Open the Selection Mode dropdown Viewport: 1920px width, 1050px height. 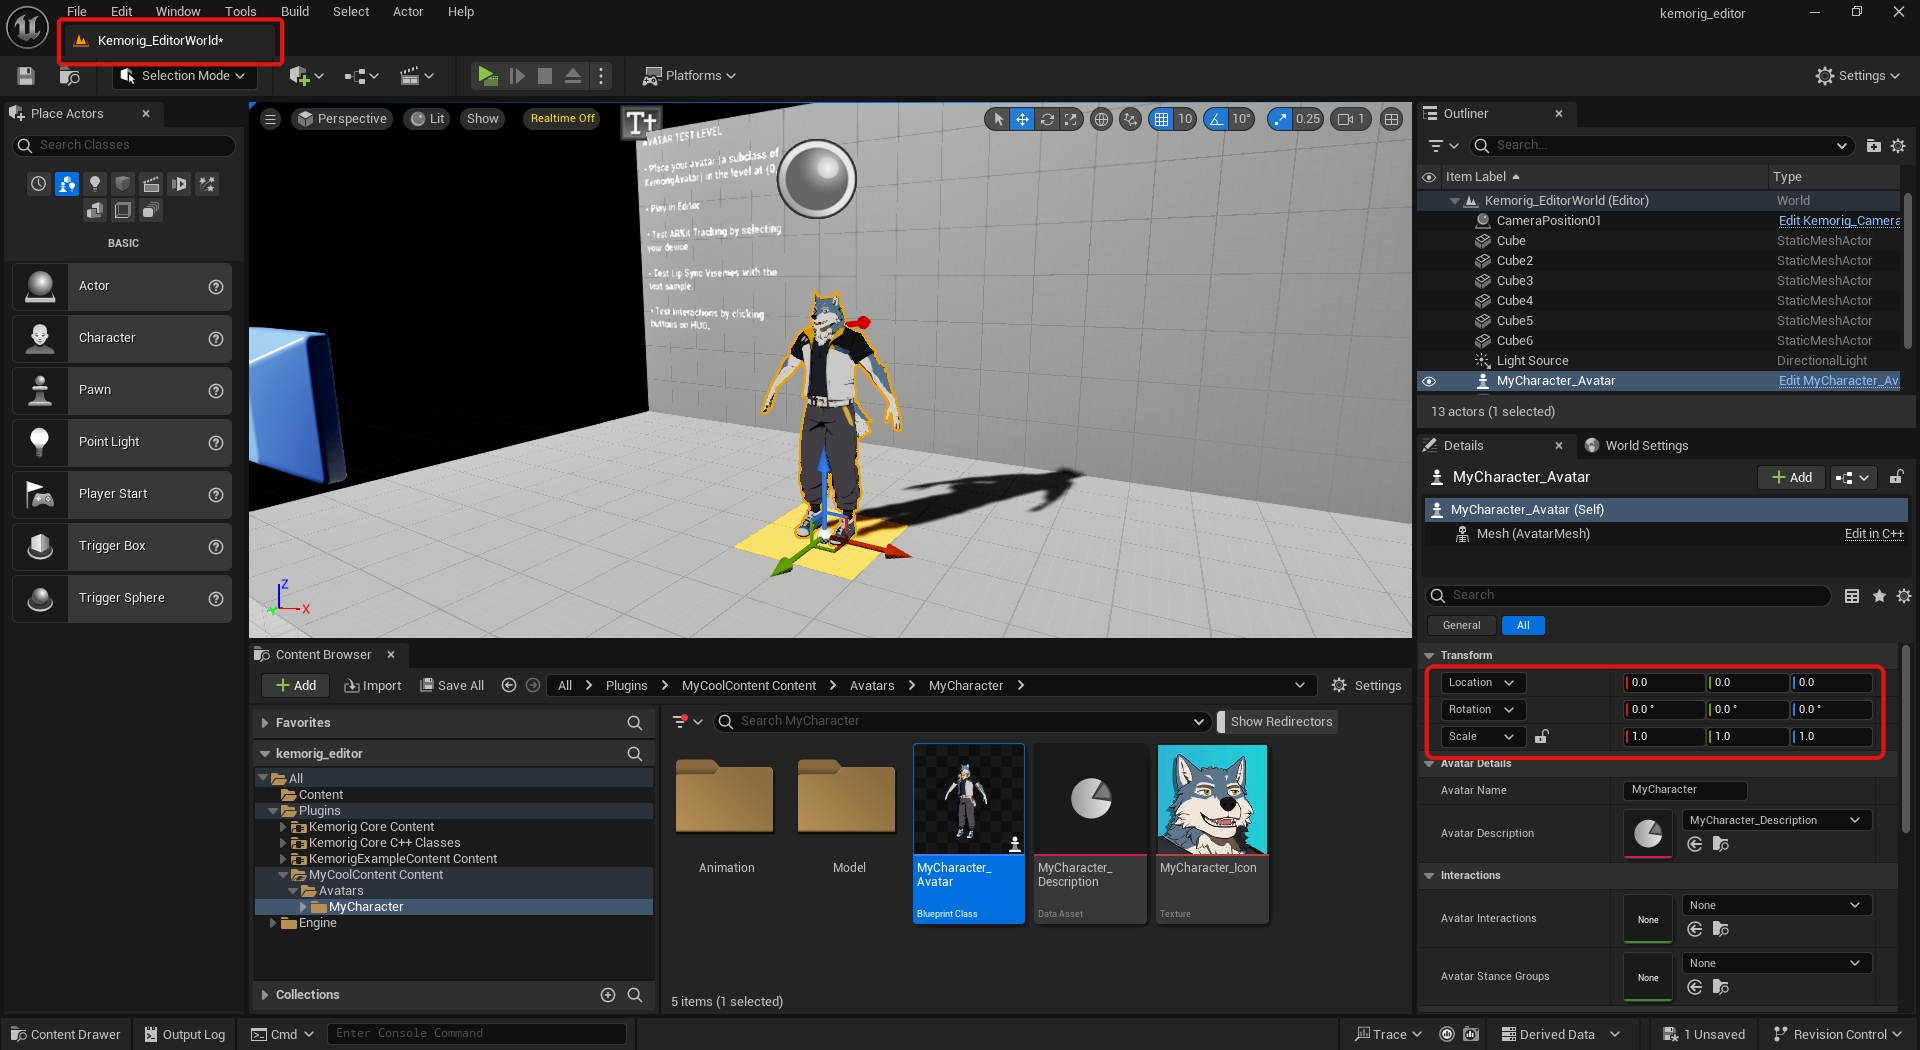(x=182, y=76)
